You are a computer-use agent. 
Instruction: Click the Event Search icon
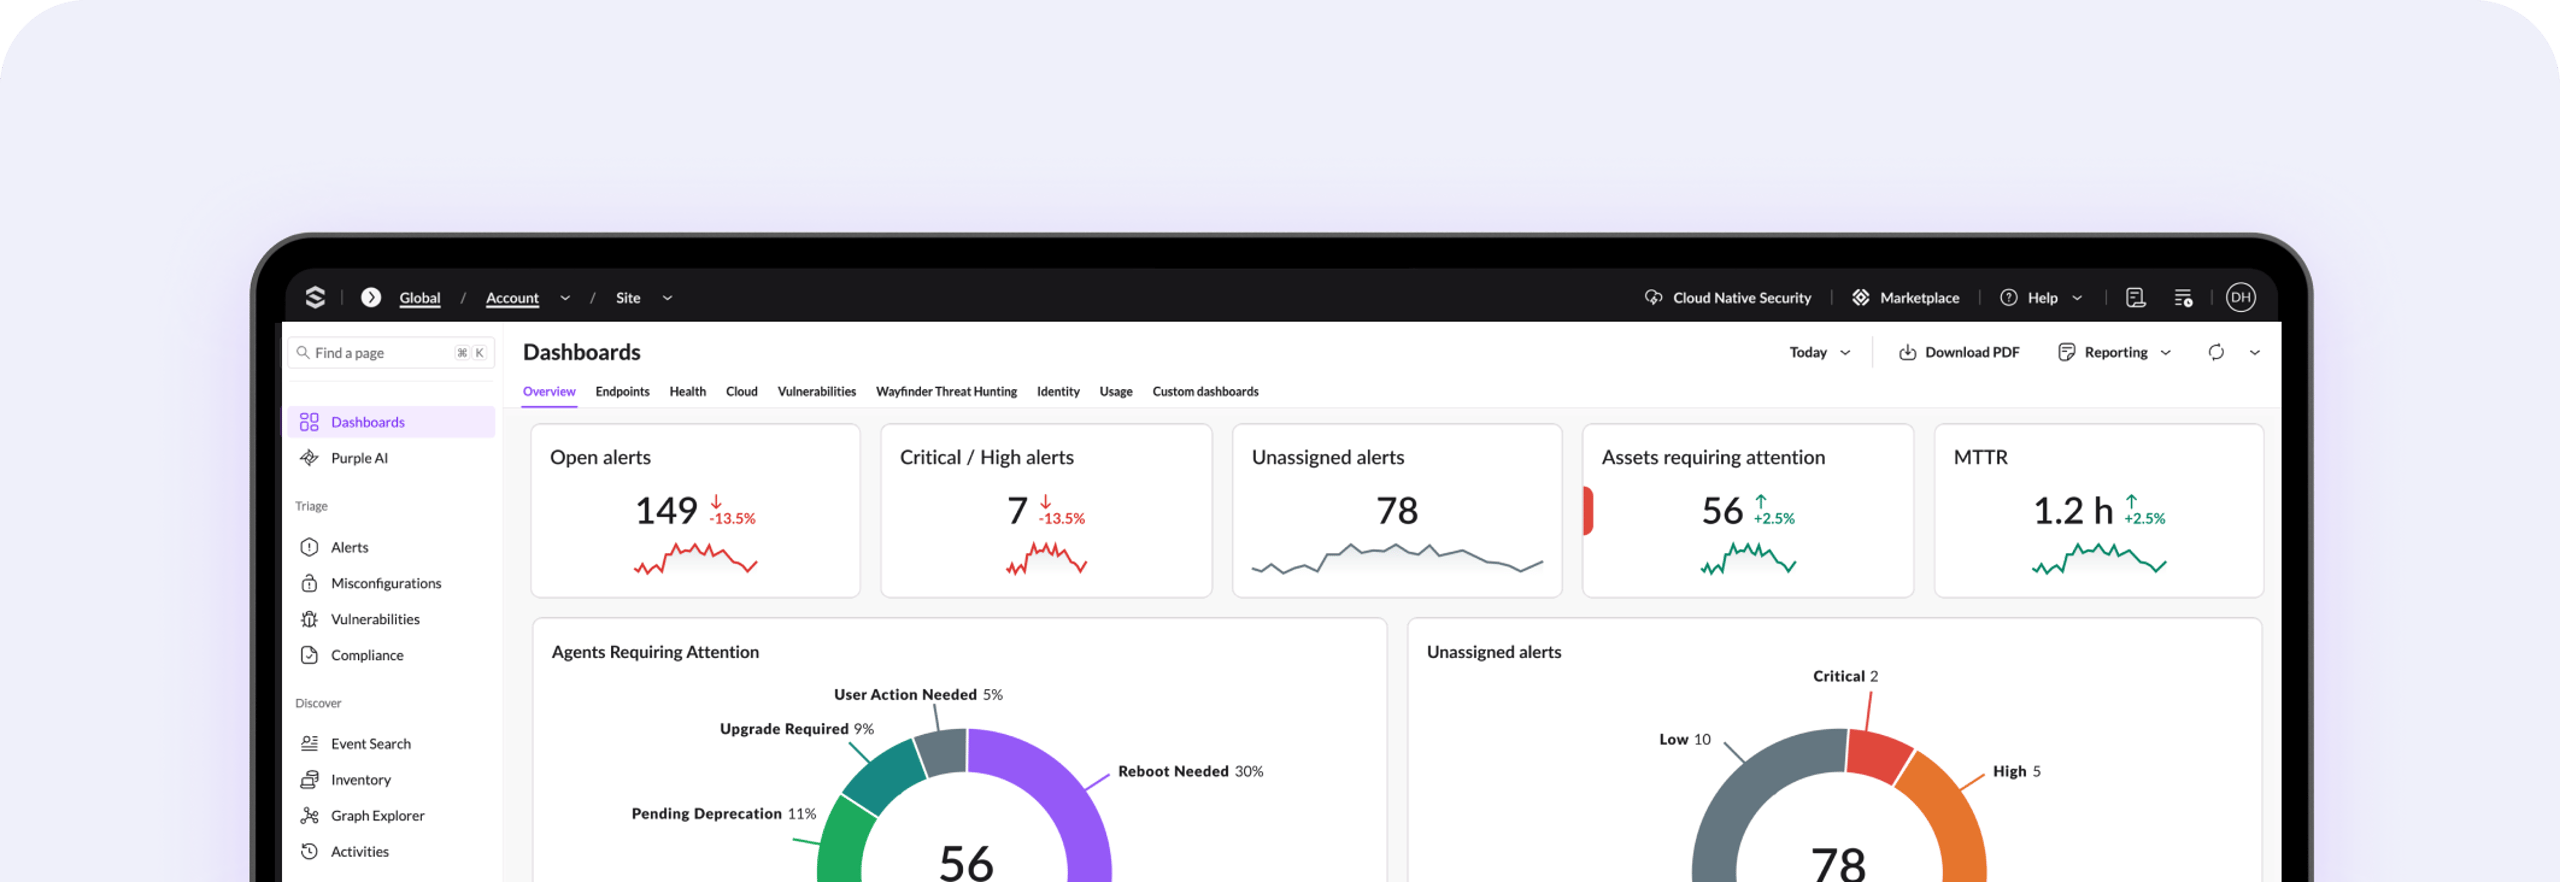309,743
